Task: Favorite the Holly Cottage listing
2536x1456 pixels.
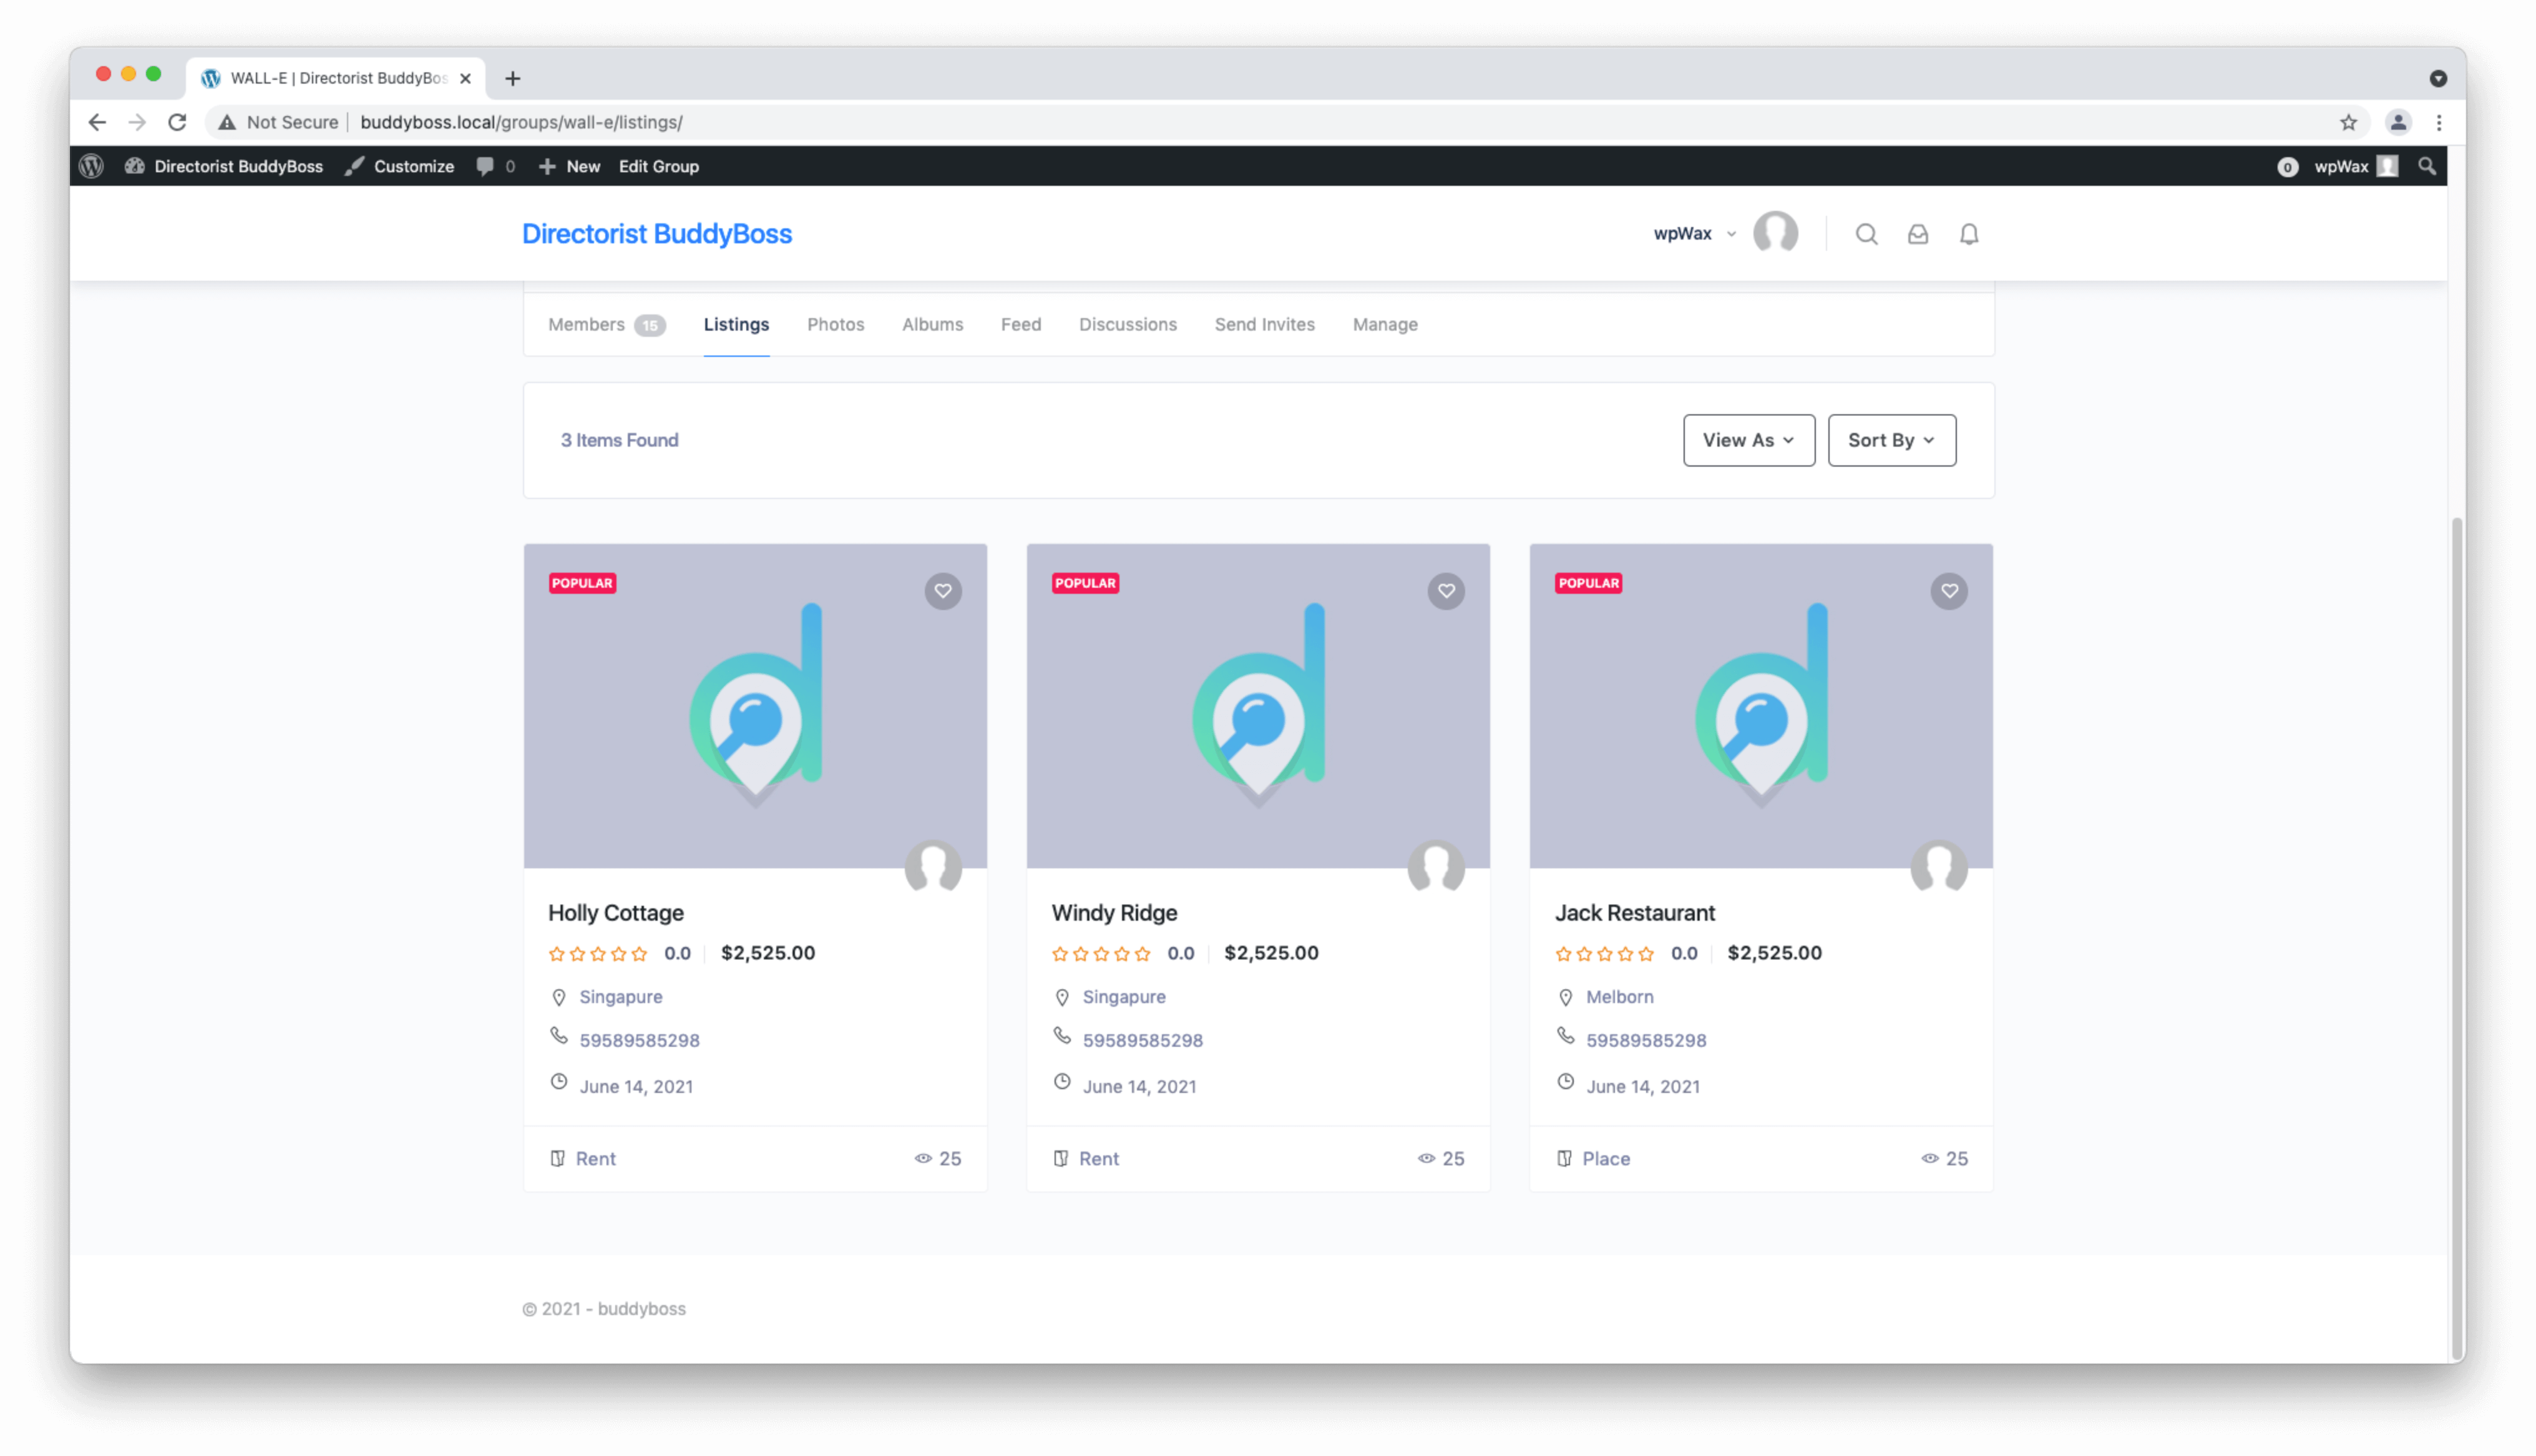Action: [943, 591]
